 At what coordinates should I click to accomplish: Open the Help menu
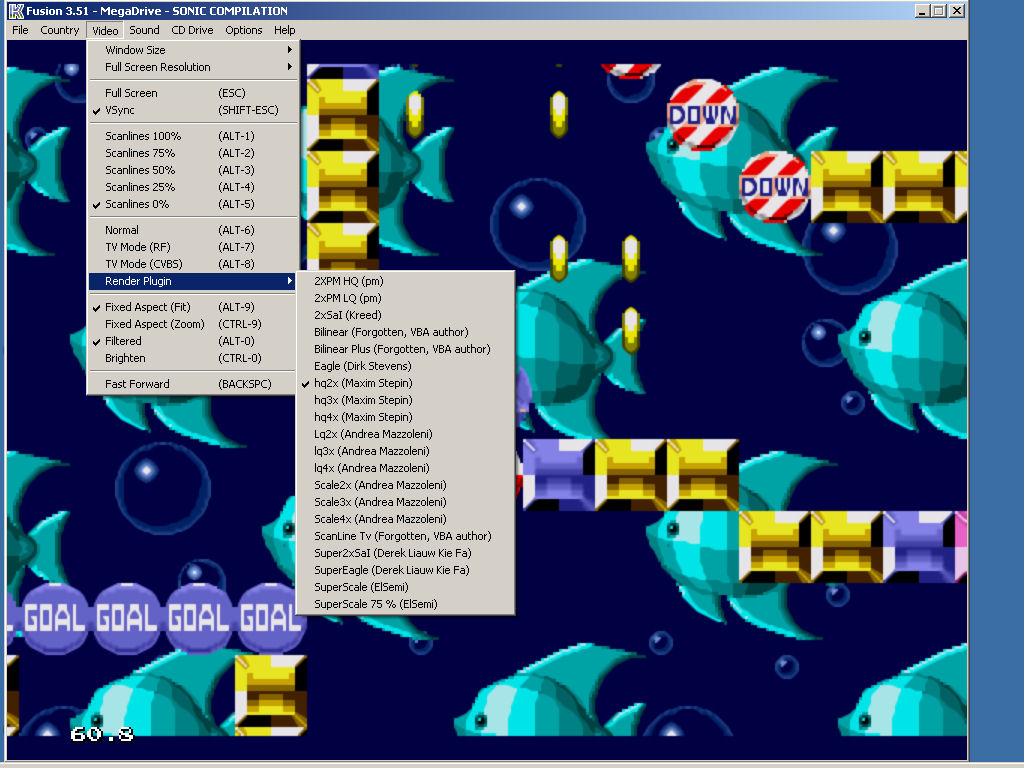point(285,30)
